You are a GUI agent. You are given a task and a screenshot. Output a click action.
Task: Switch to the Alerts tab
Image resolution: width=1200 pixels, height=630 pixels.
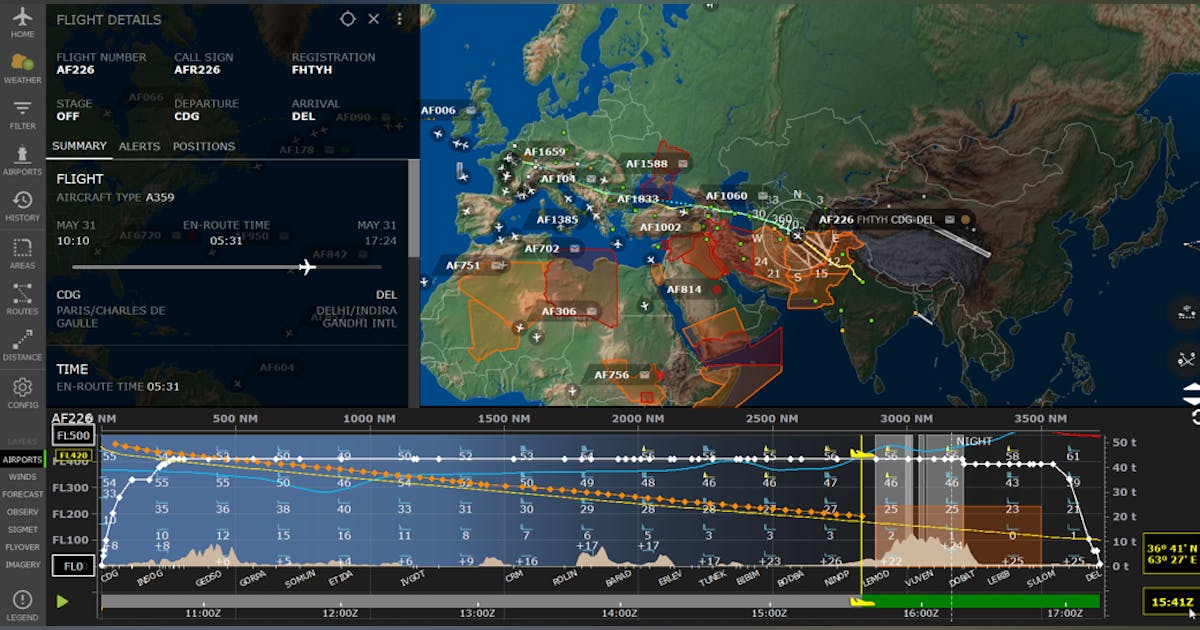point(139,146)
